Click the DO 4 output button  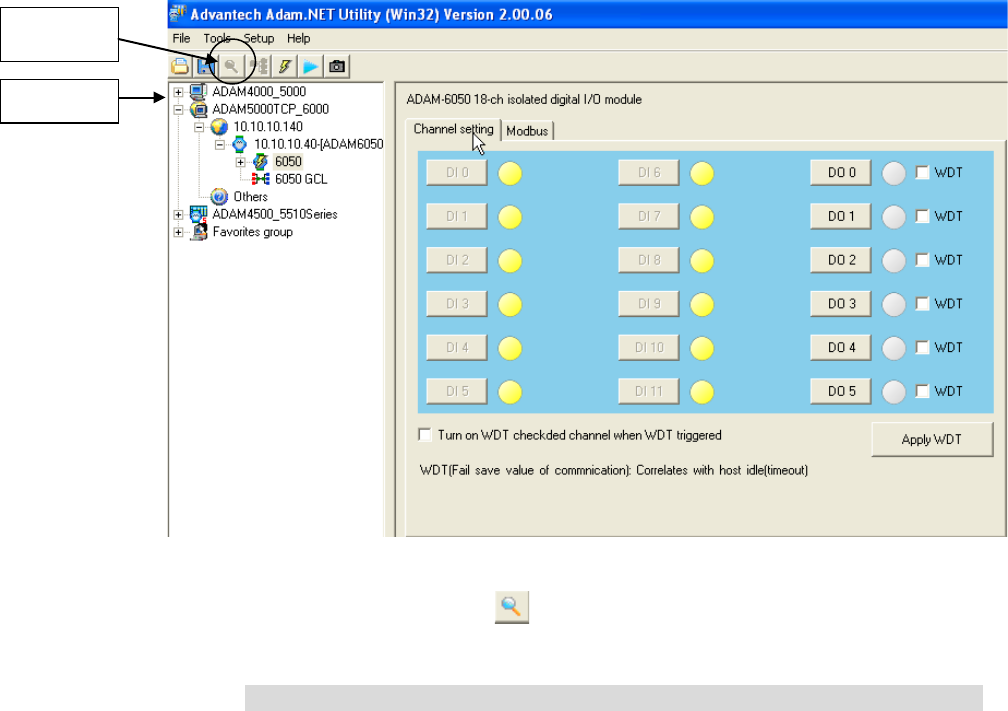pos(841,348)
